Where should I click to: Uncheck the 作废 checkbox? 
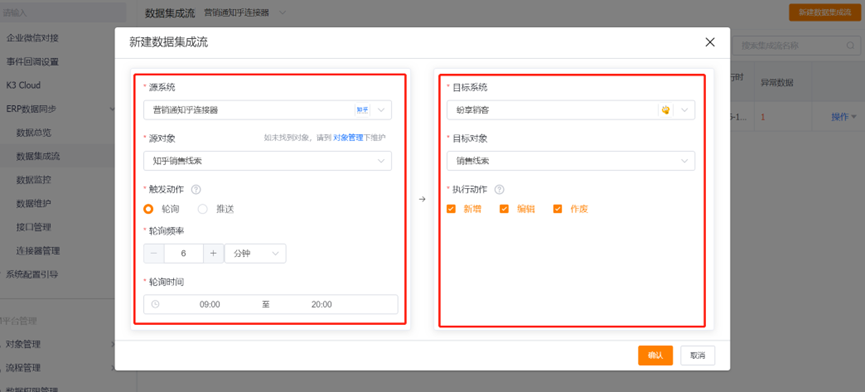point(558,209)
